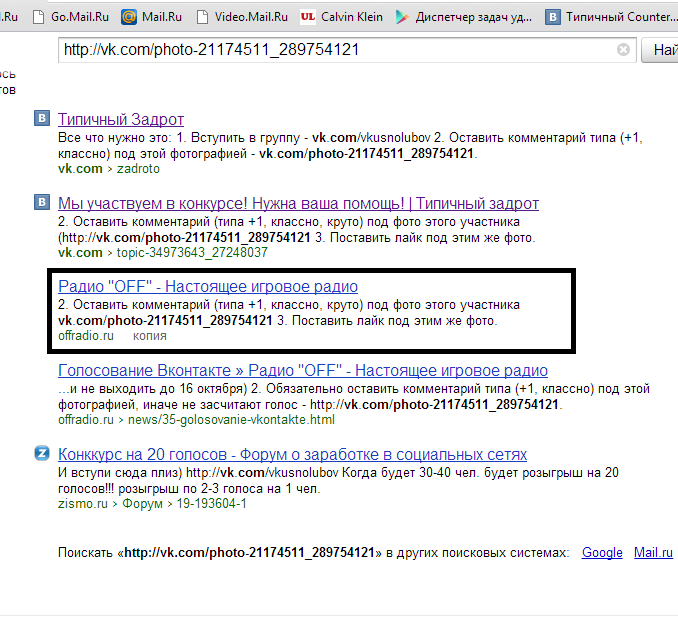Click the Найти search button

tap(660, 50)
